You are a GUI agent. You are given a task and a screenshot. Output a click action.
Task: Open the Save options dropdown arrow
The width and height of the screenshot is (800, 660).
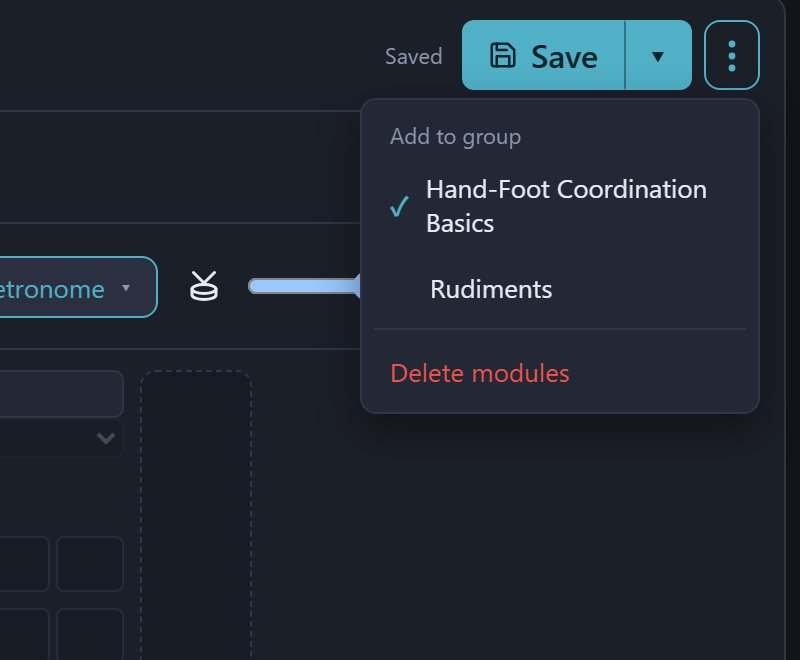coord(658,55)
